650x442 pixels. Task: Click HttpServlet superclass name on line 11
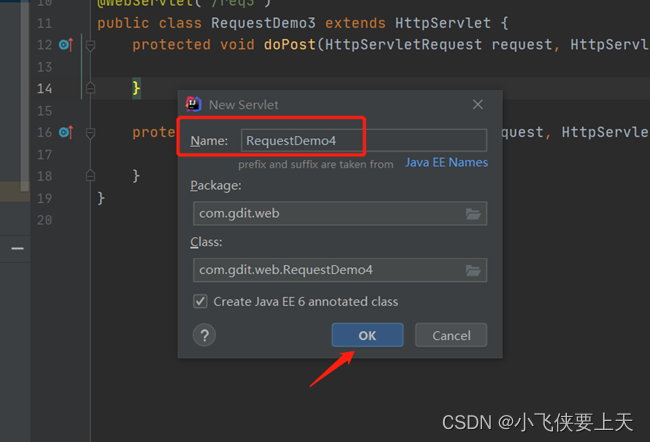[443, 23]
